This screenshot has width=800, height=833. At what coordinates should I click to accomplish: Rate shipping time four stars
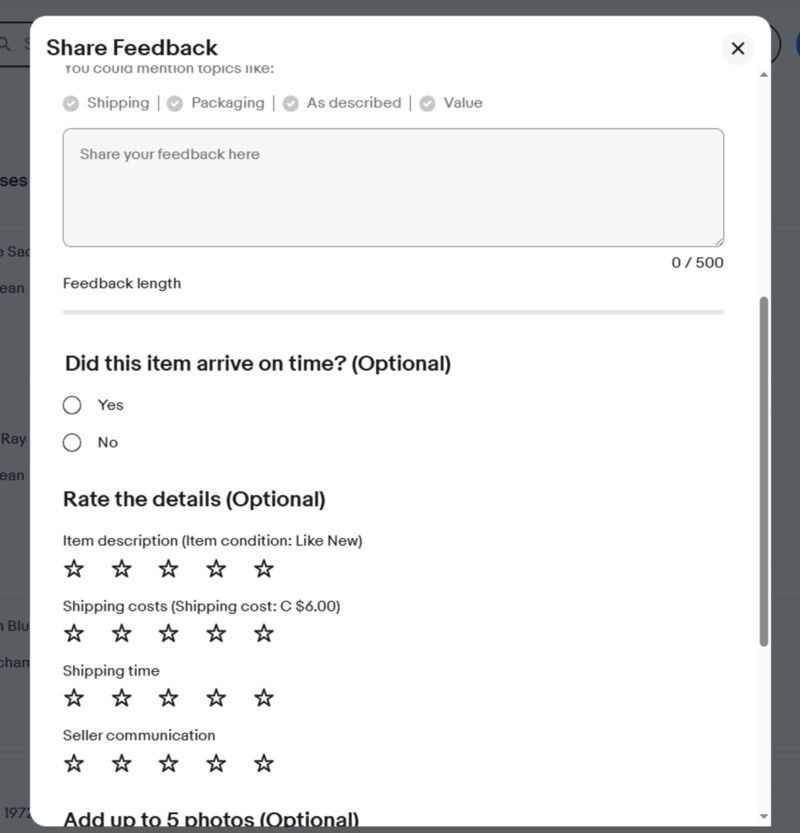coord(216,698)
